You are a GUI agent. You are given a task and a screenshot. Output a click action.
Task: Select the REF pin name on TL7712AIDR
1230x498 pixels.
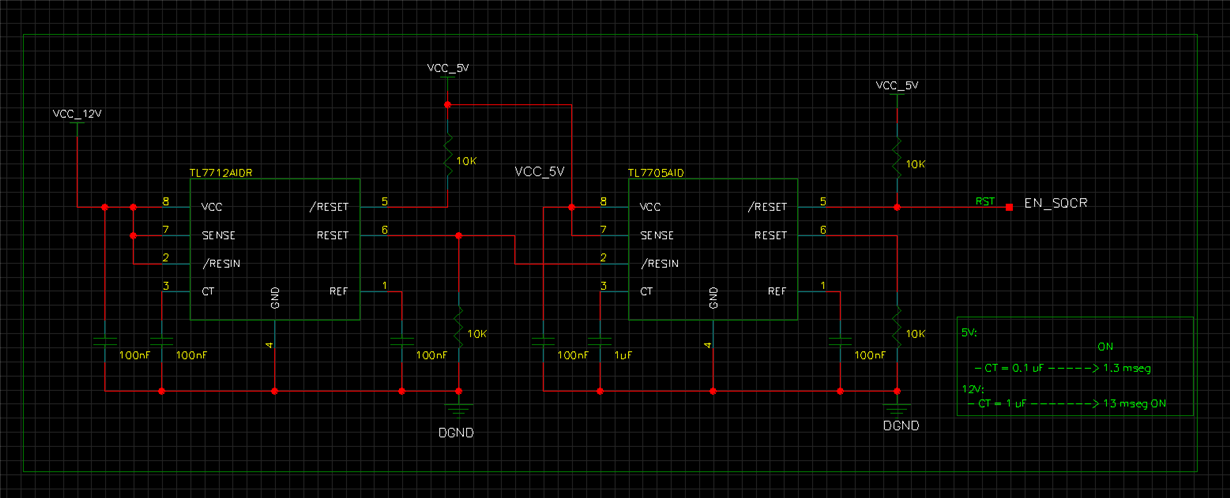338,292
